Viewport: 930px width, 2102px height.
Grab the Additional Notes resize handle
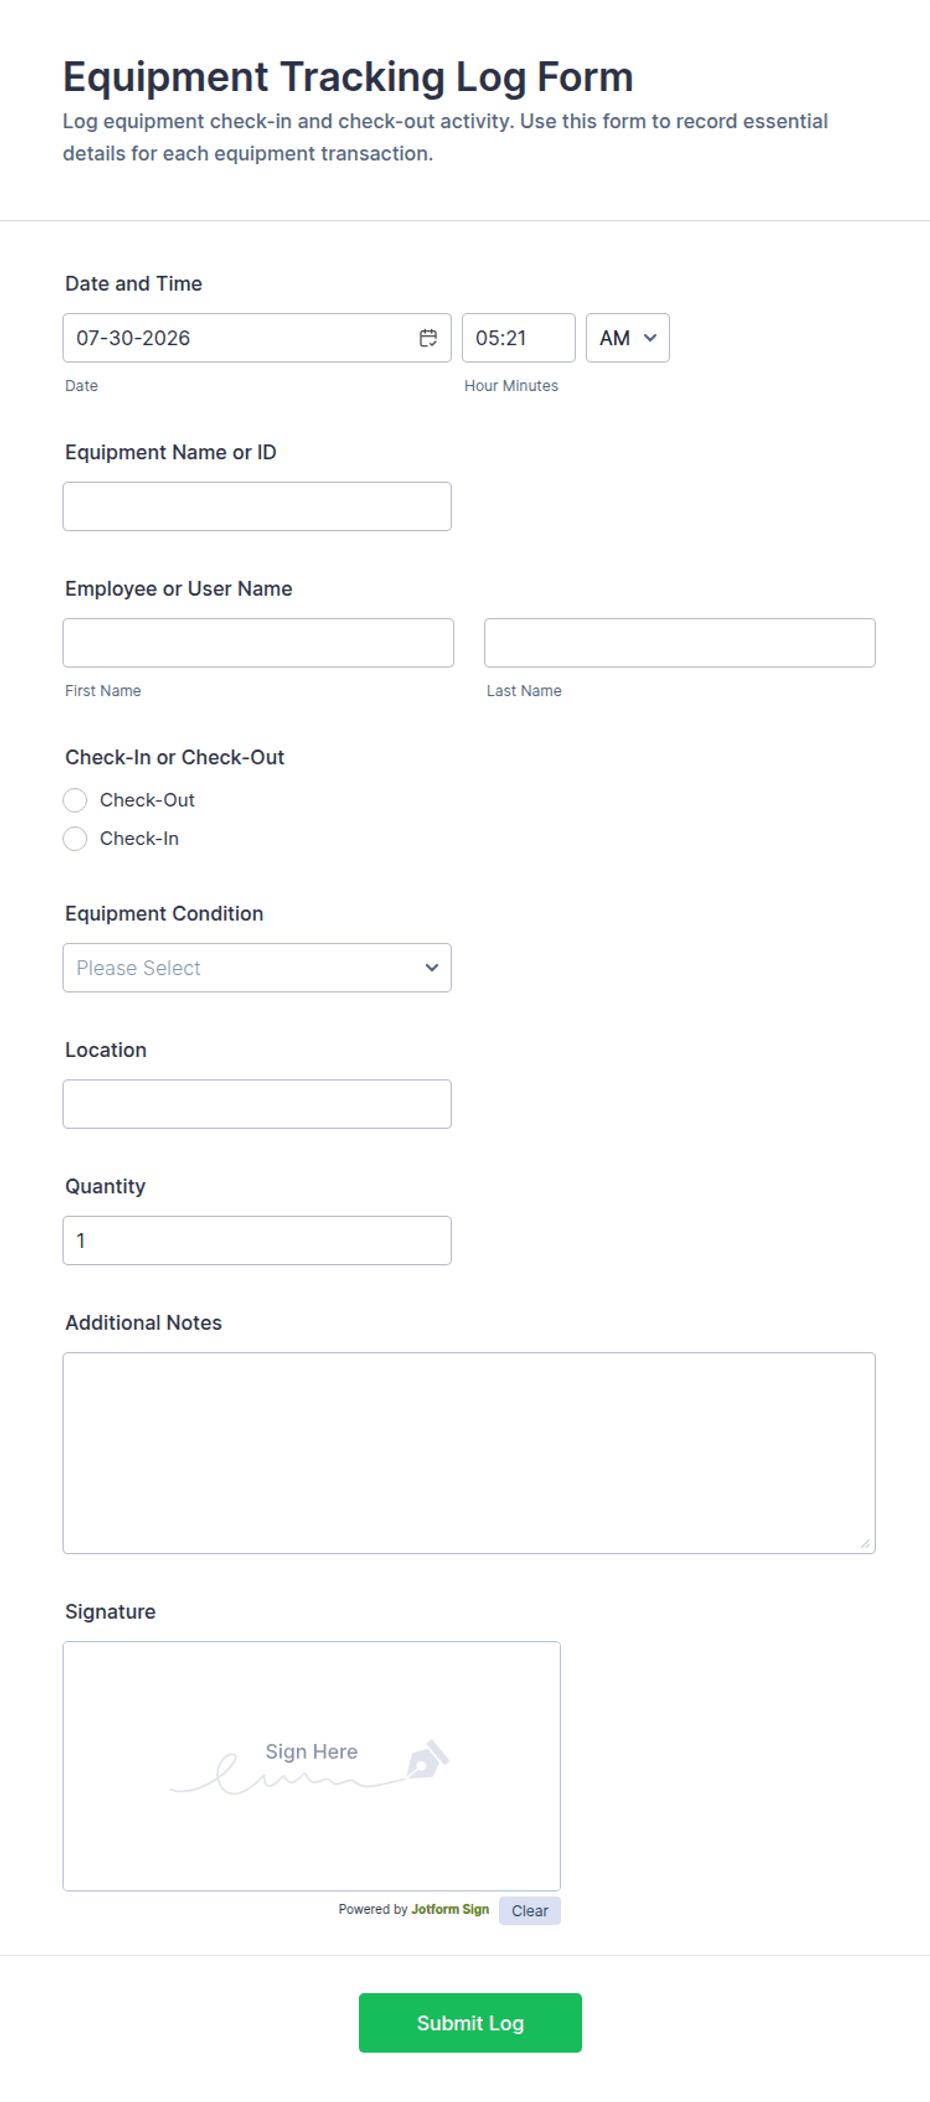point(865,1543)
